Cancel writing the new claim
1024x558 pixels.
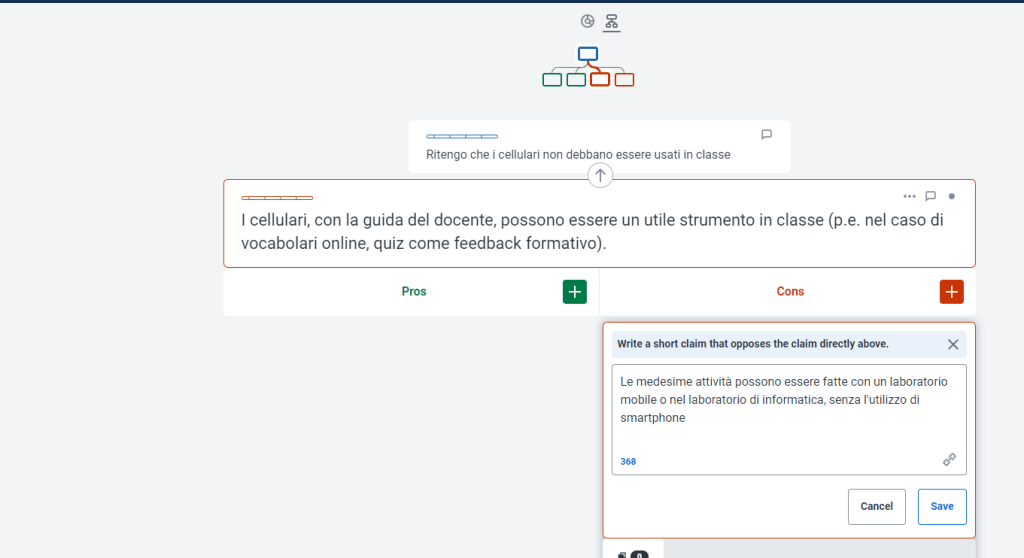[x=876, y=506]
